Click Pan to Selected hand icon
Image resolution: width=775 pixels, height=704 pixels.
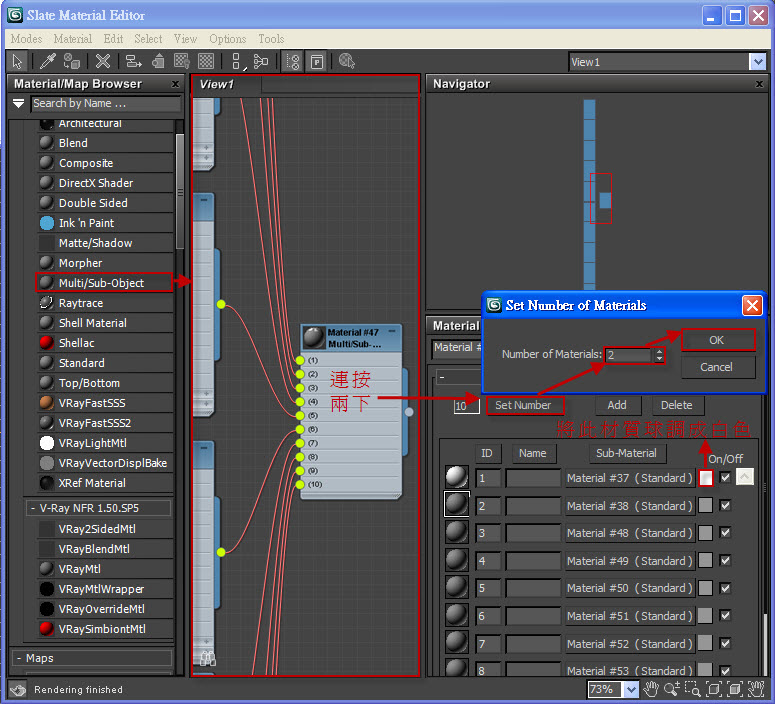pos(757,689)
